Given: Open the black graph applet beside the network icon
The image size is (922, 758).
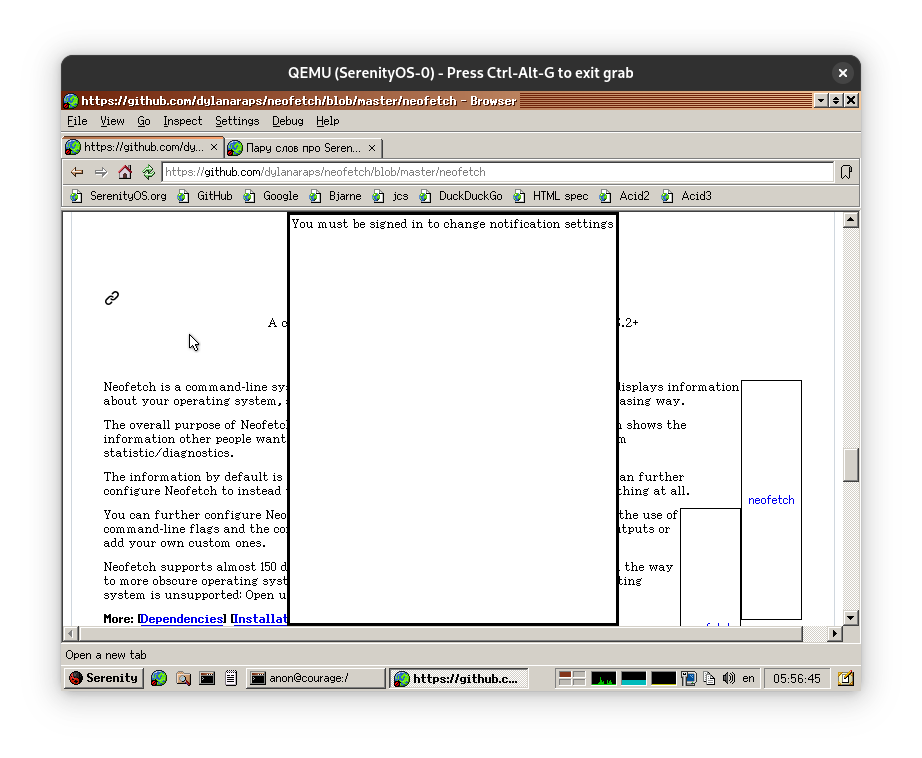Looking at the screenshot, I should coord(663,678).
